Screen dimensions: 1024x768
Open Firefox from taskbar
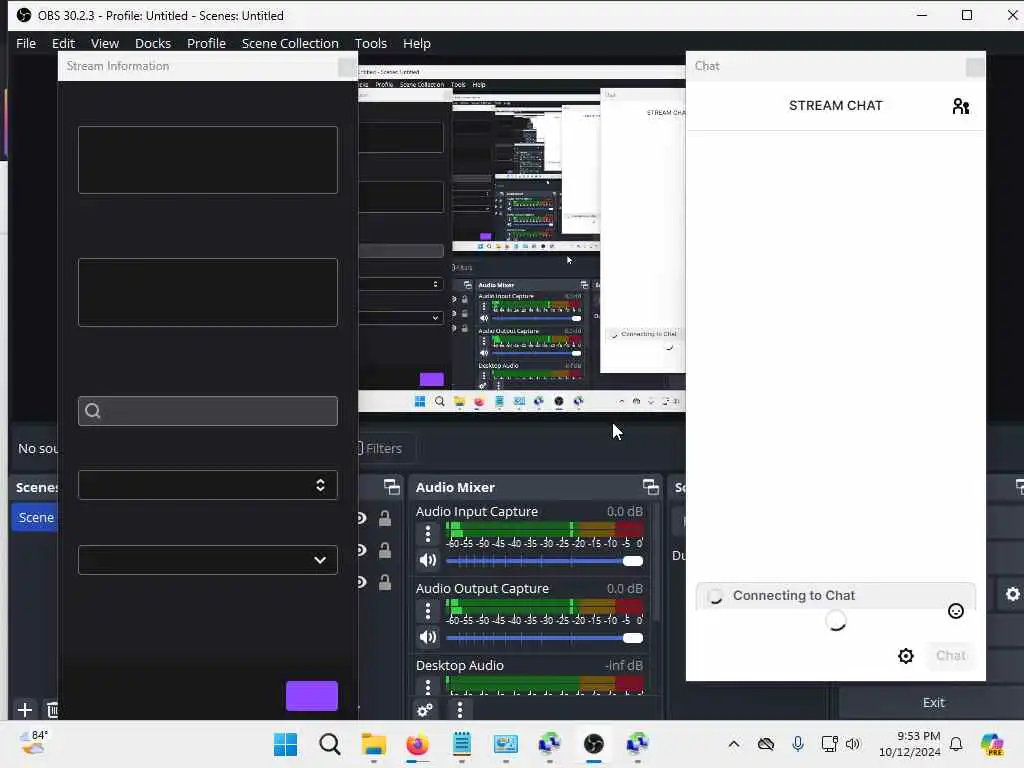(x=417, y=744)
